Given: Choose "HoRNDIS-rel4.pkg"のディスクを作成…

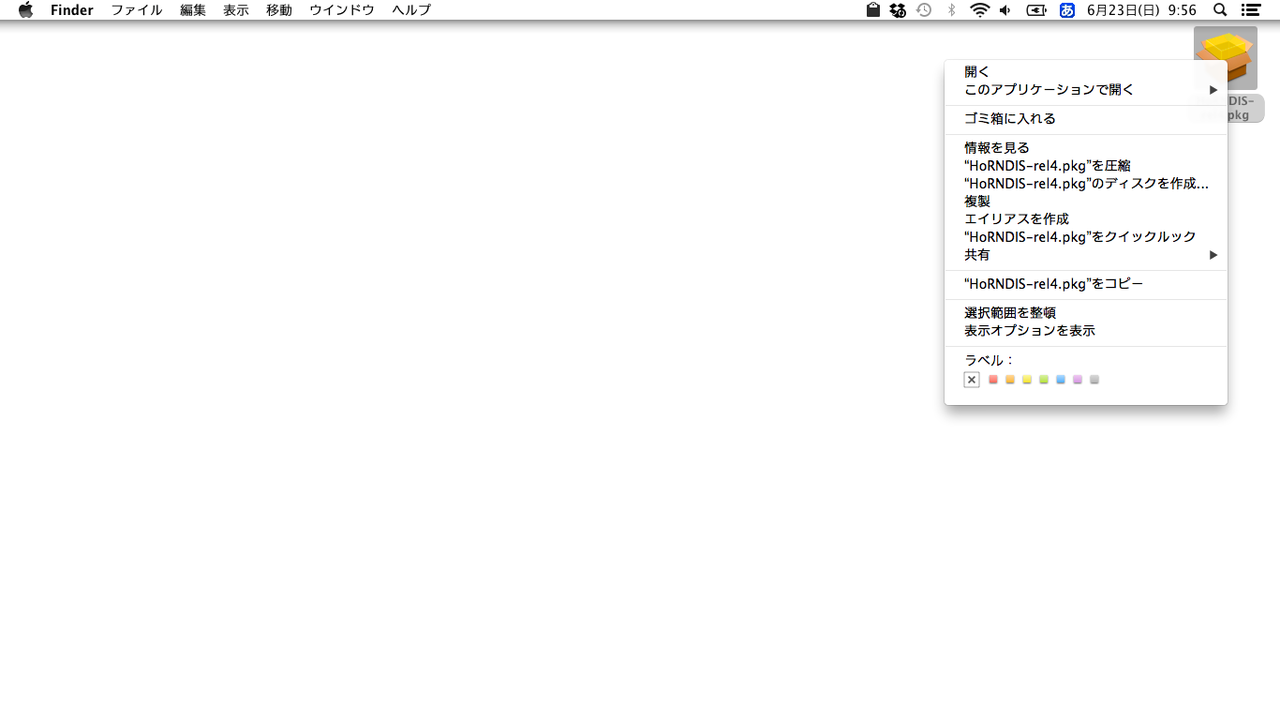Looking at the screenshot, I should coord(1086,184).
